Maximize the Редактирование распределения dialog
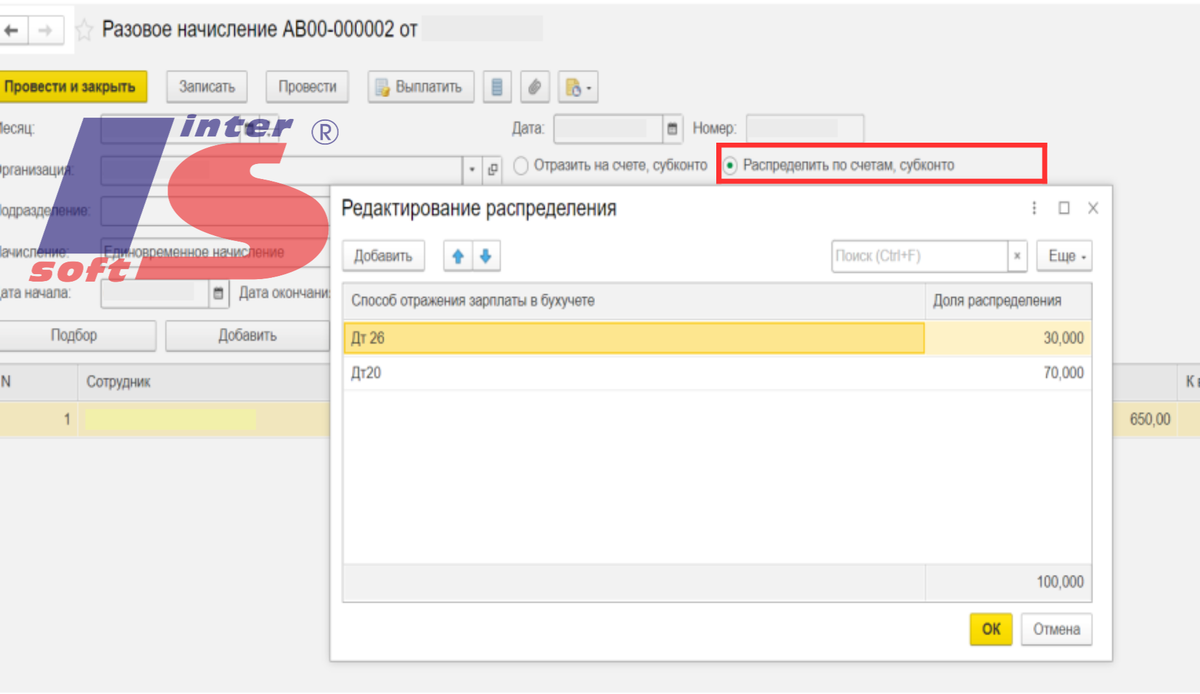Image resolution: width=1200 pixels, height=694 pixels. point(1064,208)
